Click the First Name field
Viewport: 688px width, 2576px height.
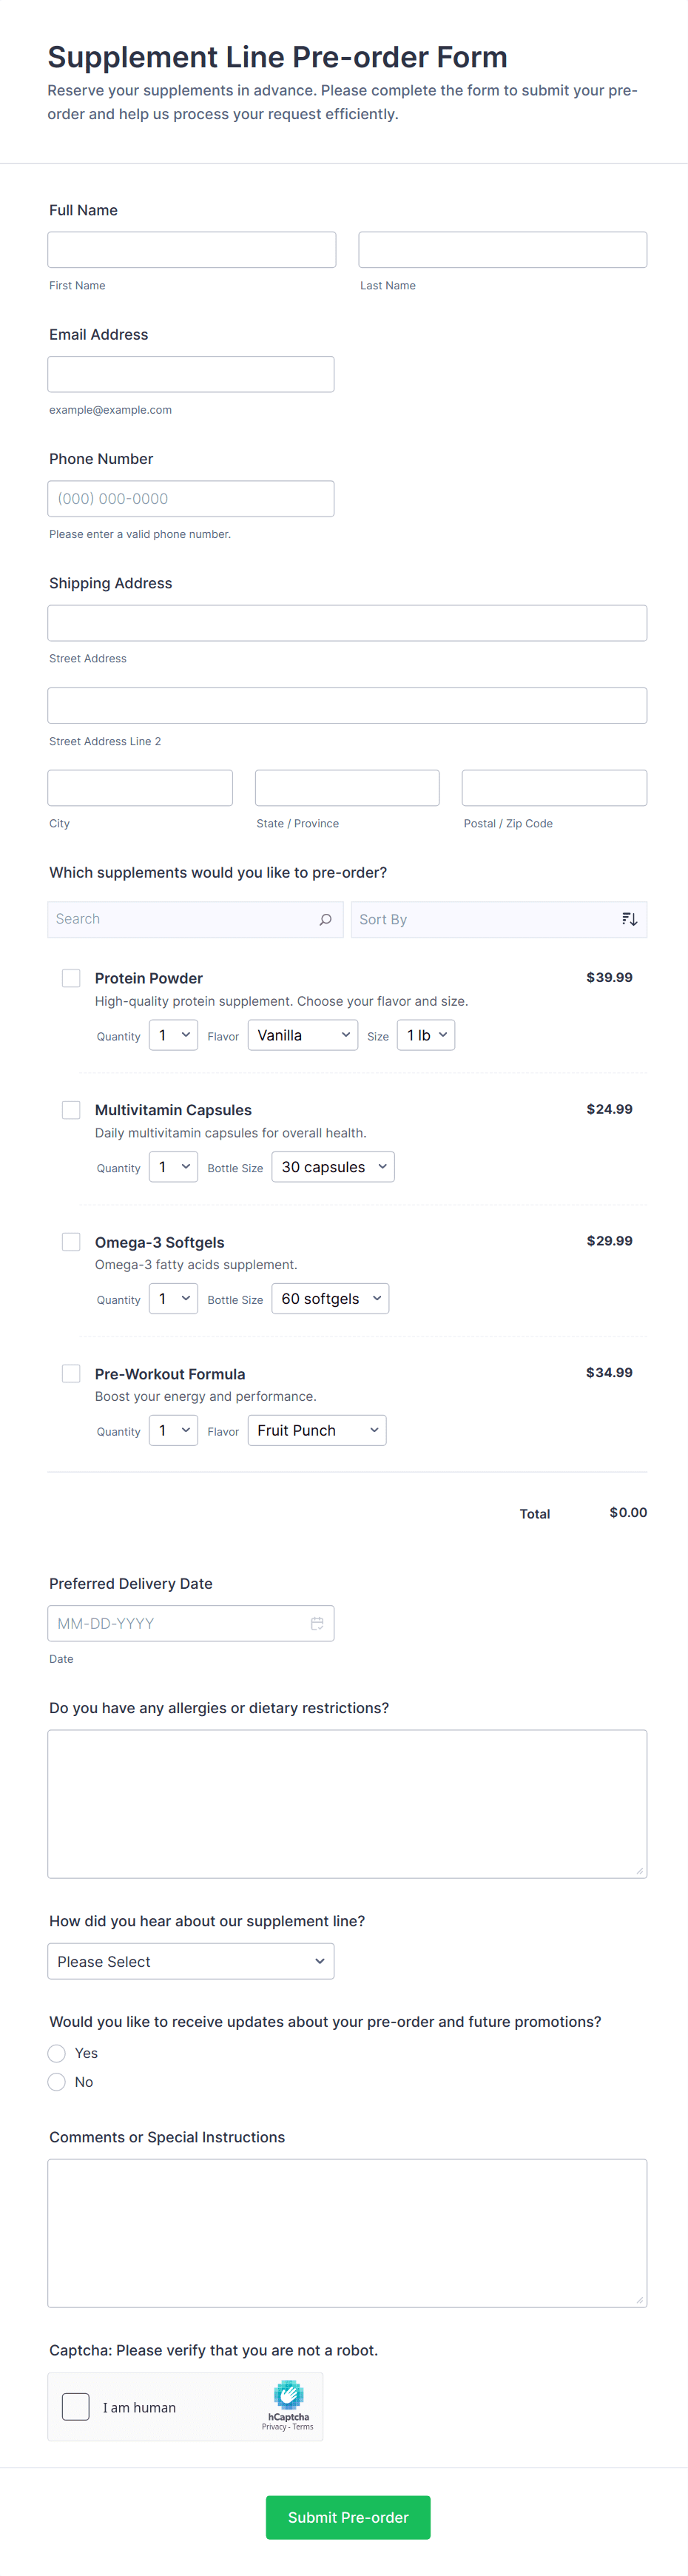[x=191, y=250]
